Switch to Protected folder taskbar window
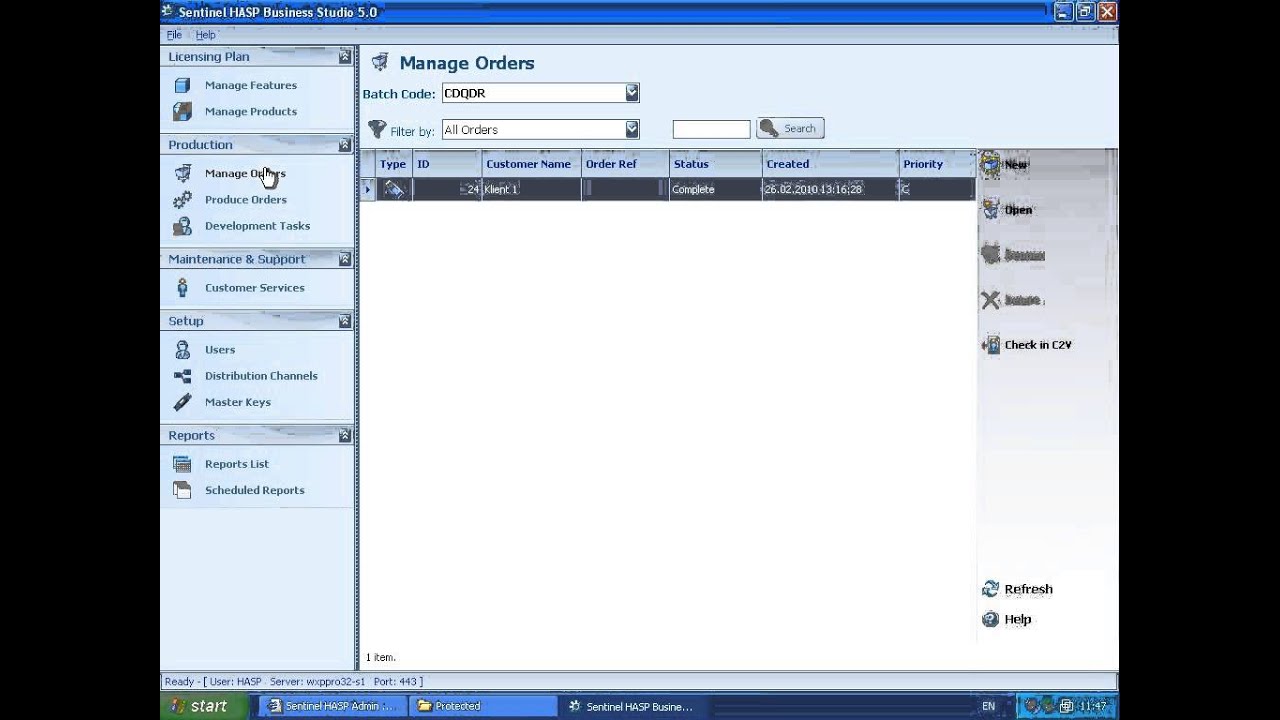The image size is (1280, 720). tap(484, 706)
